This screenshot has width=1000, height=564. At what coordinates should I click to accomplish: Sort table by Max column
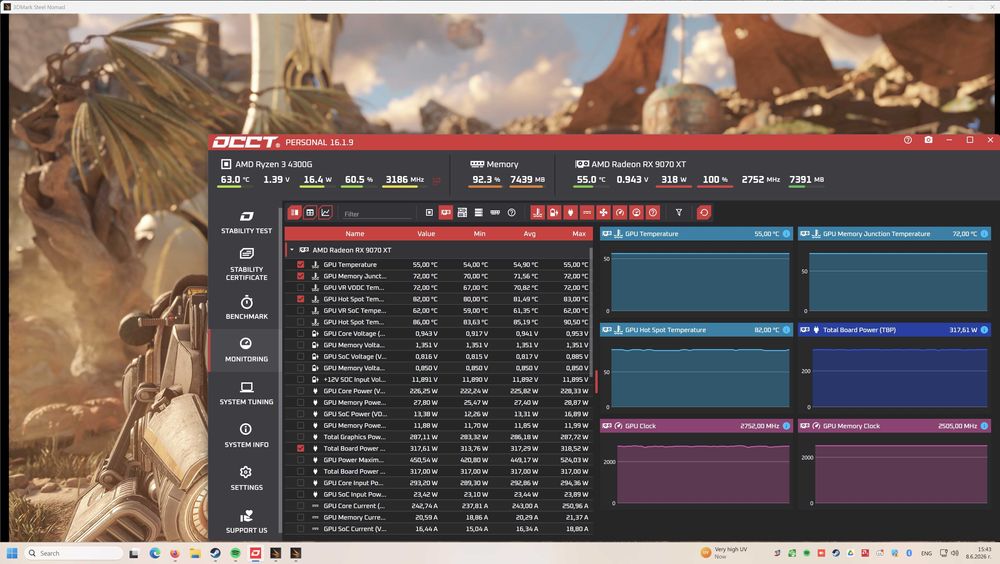[578, 234]
